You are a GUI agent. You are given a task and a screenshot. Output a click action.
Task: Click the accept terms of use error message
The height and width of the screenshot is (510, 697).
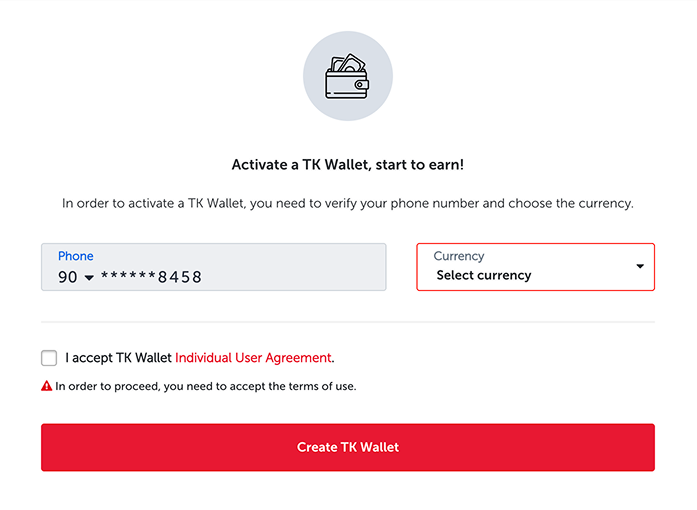[205, 386]
